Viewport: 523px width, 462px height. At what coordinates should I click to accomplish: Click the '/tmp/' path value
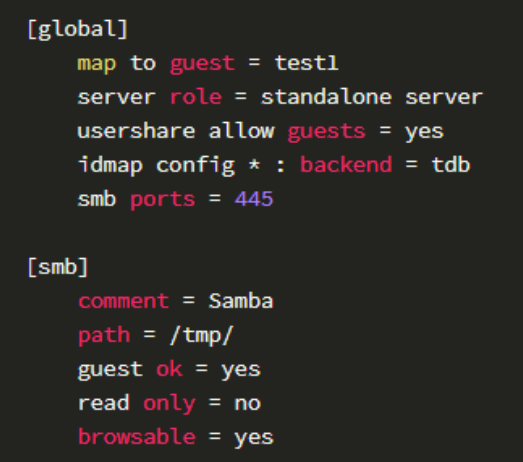click(x=201, y=335)
